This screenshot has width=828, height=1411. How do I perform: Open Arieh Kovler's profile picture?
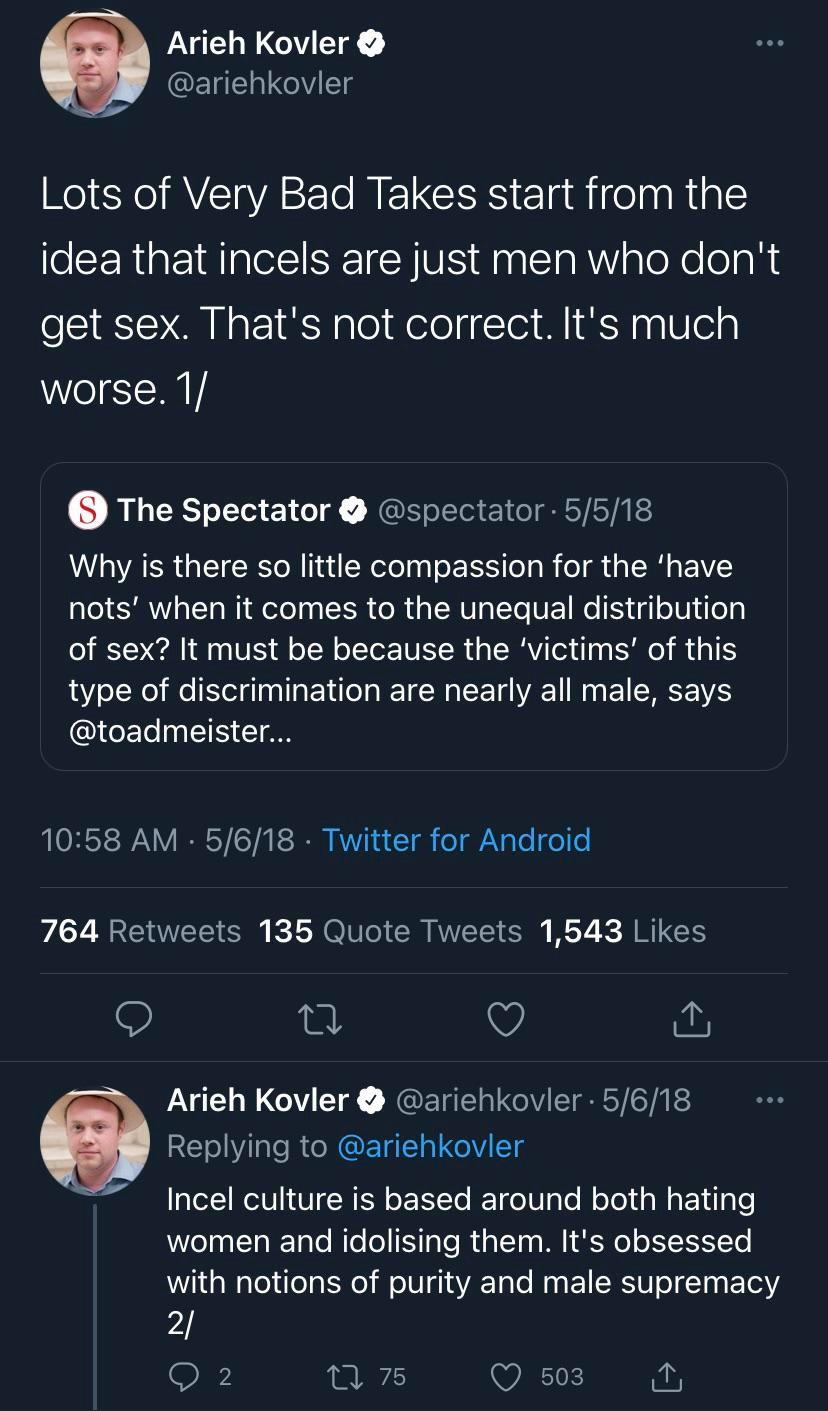[94, 64]
